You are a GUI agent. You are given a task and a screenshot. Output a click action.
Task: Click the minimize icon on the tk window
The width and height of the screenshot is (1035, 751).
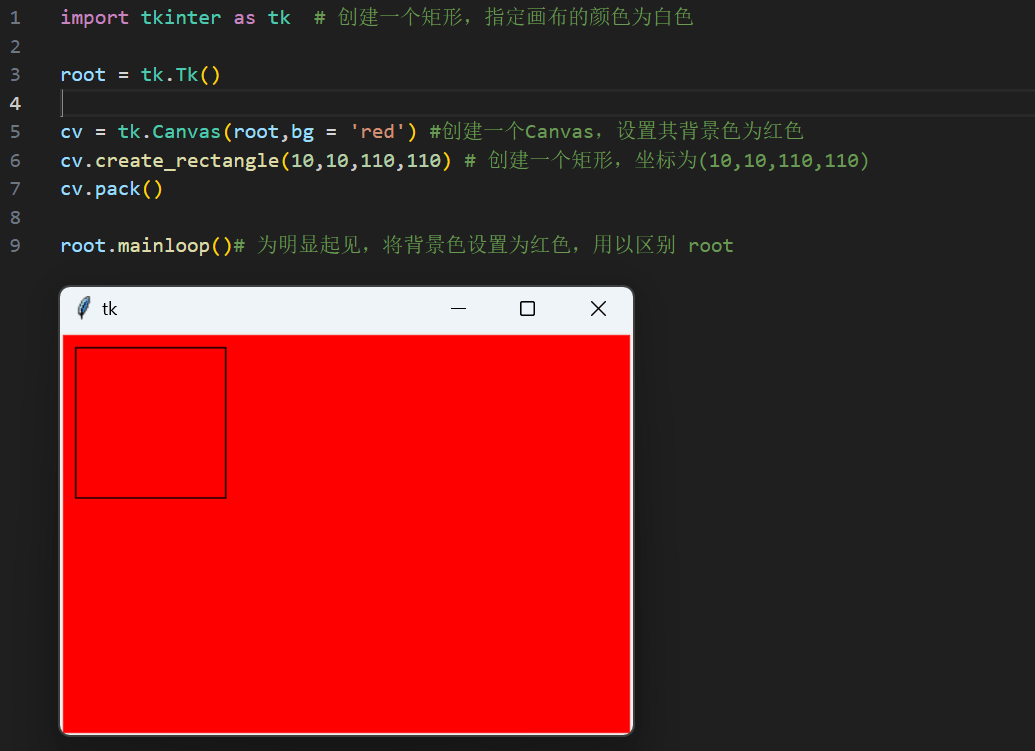pos(458,309)
